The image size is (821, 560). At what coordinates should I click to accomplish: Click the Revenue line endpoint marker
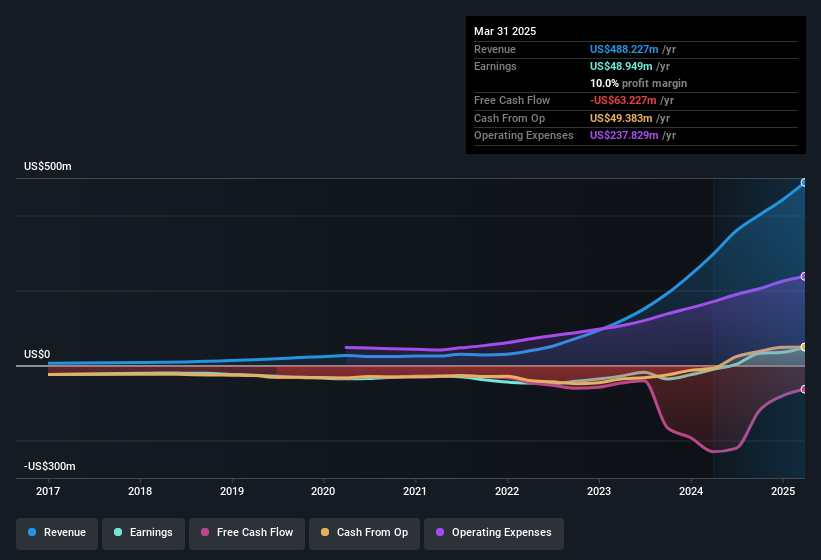(804, 183)
